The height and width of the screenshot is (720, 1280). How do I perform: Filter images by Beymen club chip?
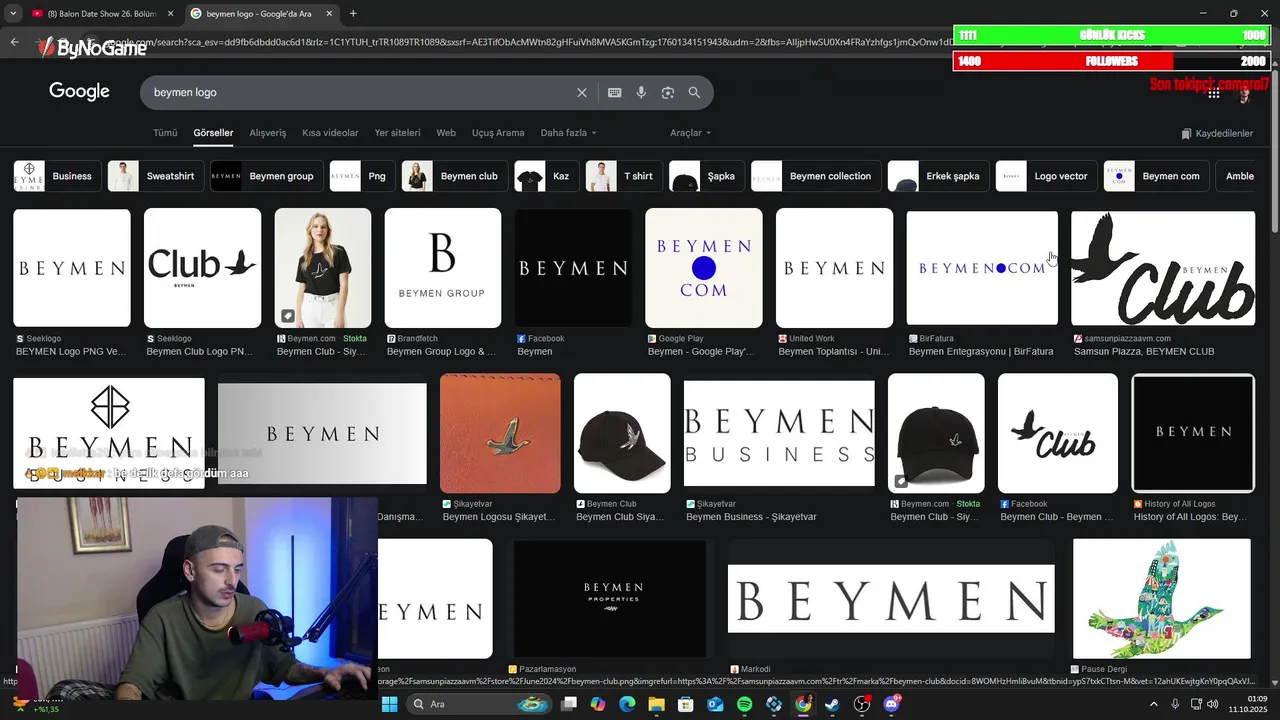coord(455,176)
